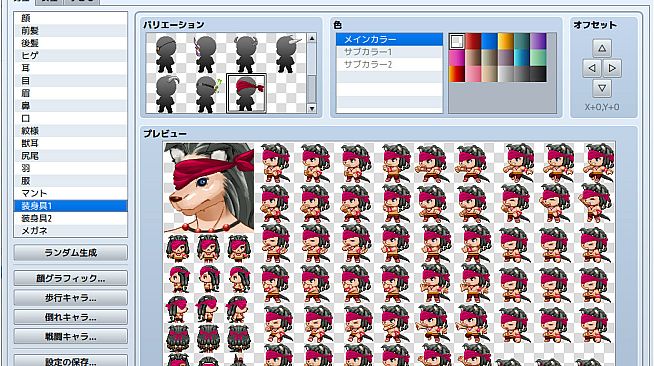Select the red bandana variation
Viewport: 654px width, 366px height.
click(x=246, y=94)
